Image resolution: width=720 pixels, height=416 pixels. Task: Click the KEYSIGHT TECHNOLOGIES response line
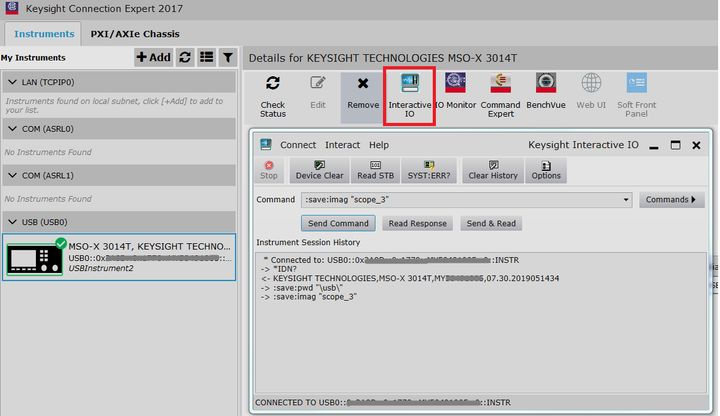[410, 278]
